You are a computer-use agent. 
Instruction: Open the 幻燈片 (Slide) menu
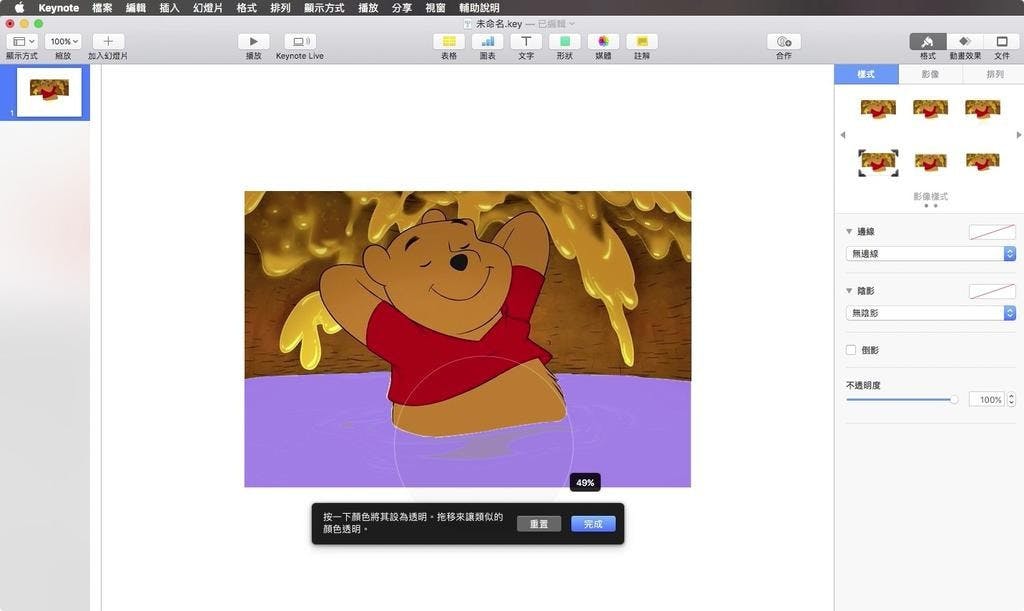click(208, 8)
